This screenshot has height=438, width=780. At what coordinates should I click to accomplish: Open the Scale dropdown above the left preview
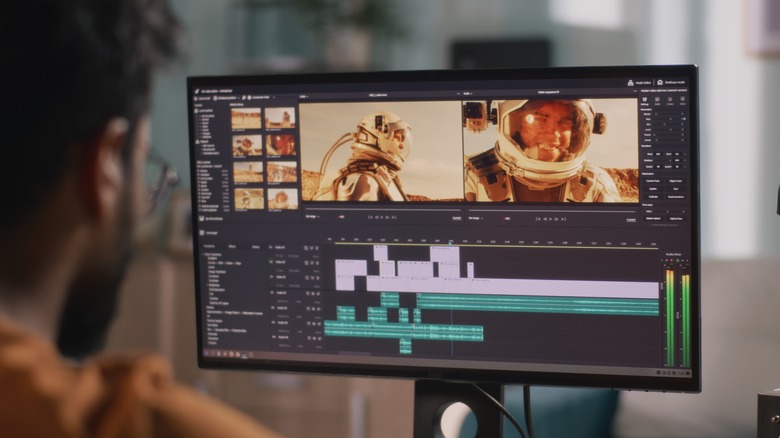point(304,97)
